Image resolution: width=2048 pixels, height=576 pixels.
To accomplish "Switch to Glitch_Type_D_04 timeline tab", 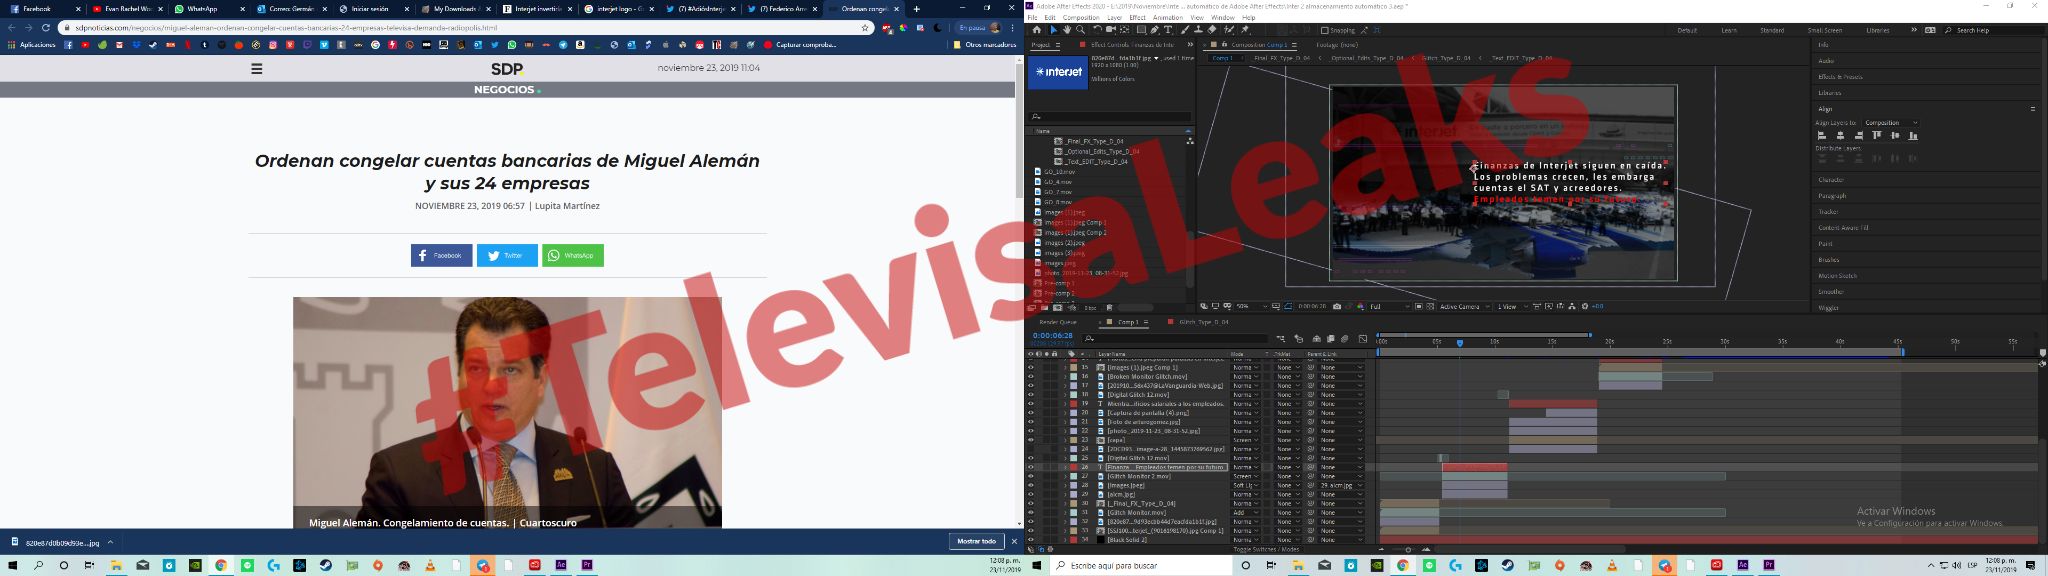I will [1204, 322].
